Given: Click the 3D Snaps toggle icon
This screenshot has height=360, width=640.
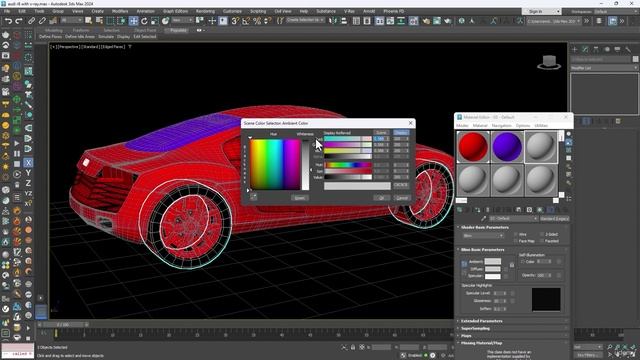Looking at the screenshot, I should click(x=235, y=21).
